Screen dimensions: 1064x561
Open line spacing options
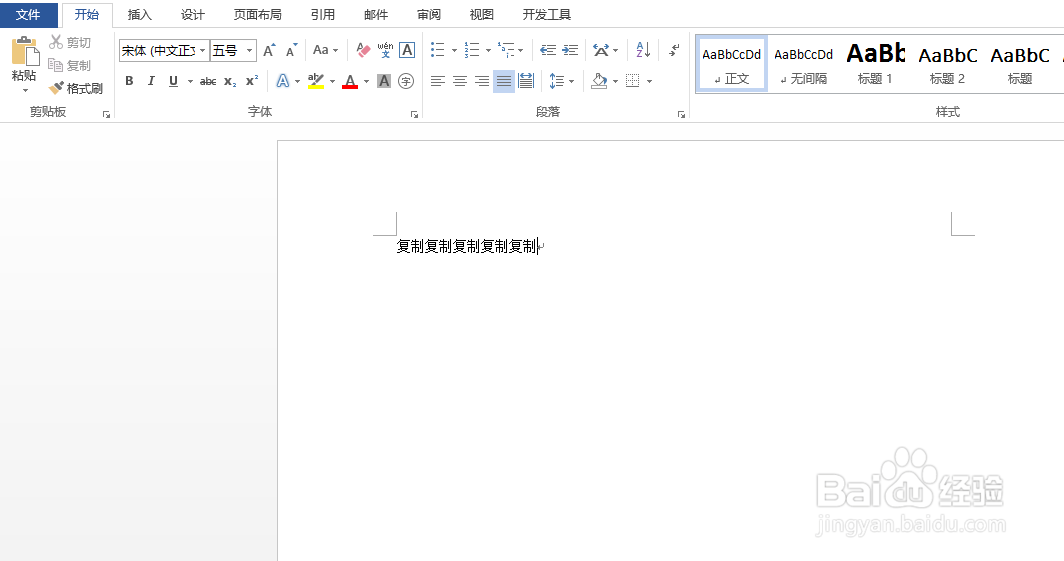click(x=561, y=81)
